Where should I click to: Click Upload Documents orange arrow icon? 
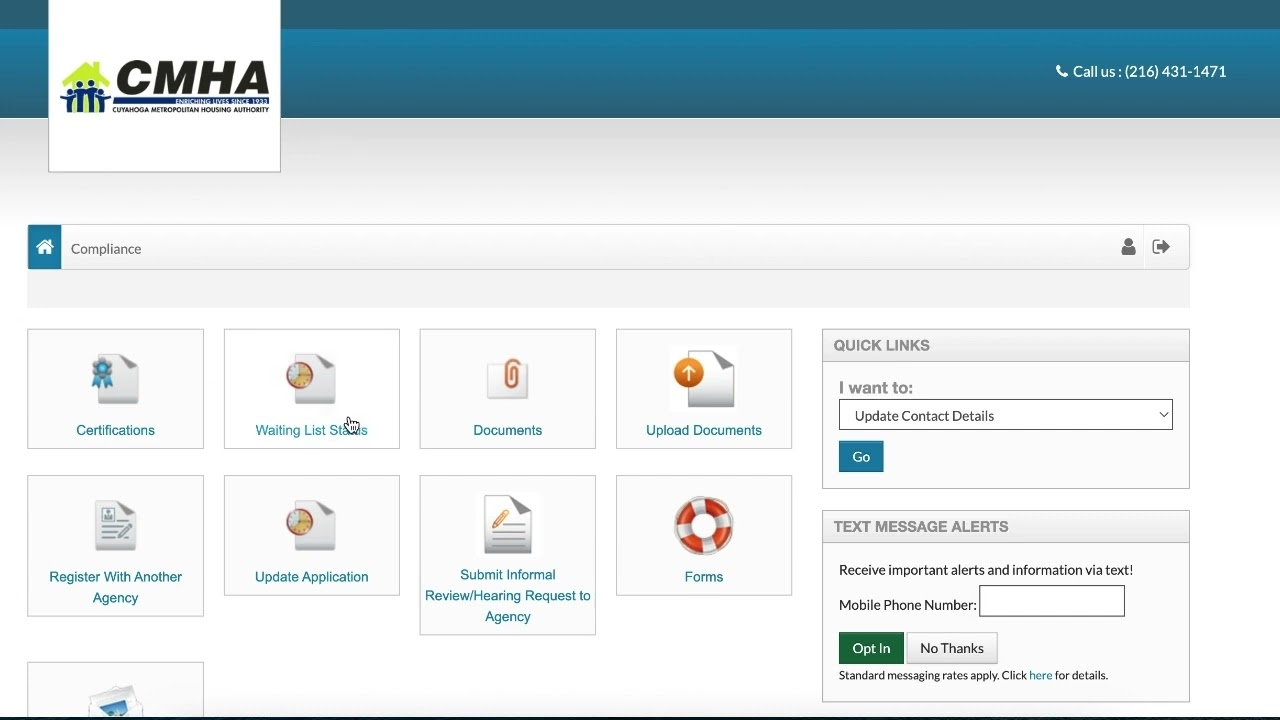703,378
